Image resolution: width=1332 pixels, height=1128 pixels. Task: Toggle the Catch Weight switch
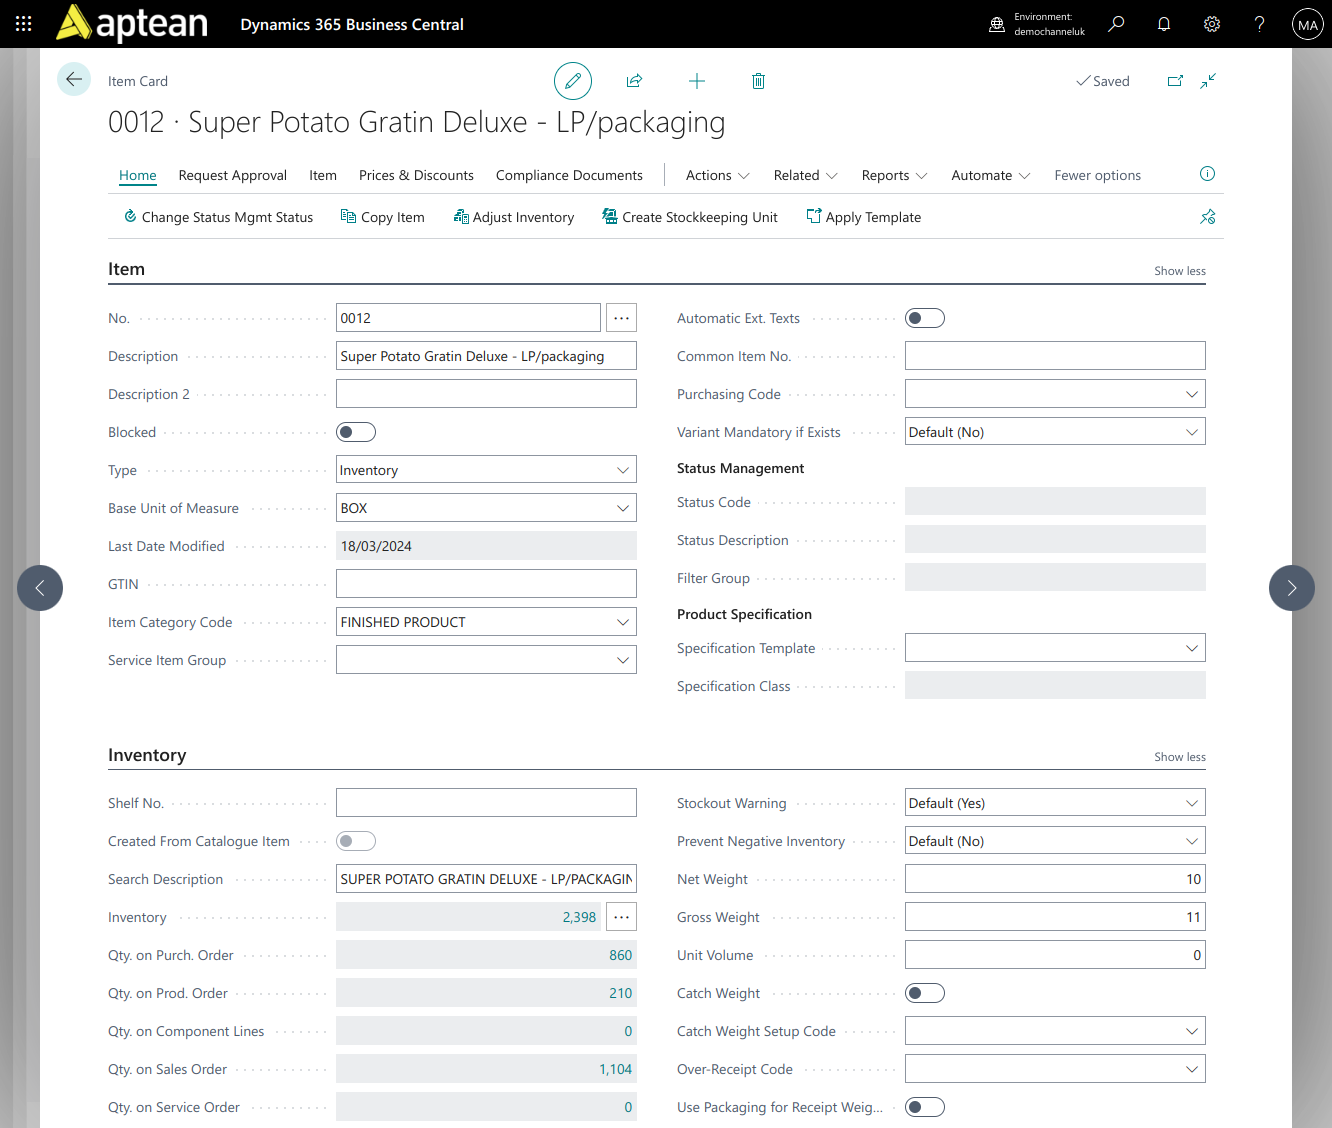(925, 993)
